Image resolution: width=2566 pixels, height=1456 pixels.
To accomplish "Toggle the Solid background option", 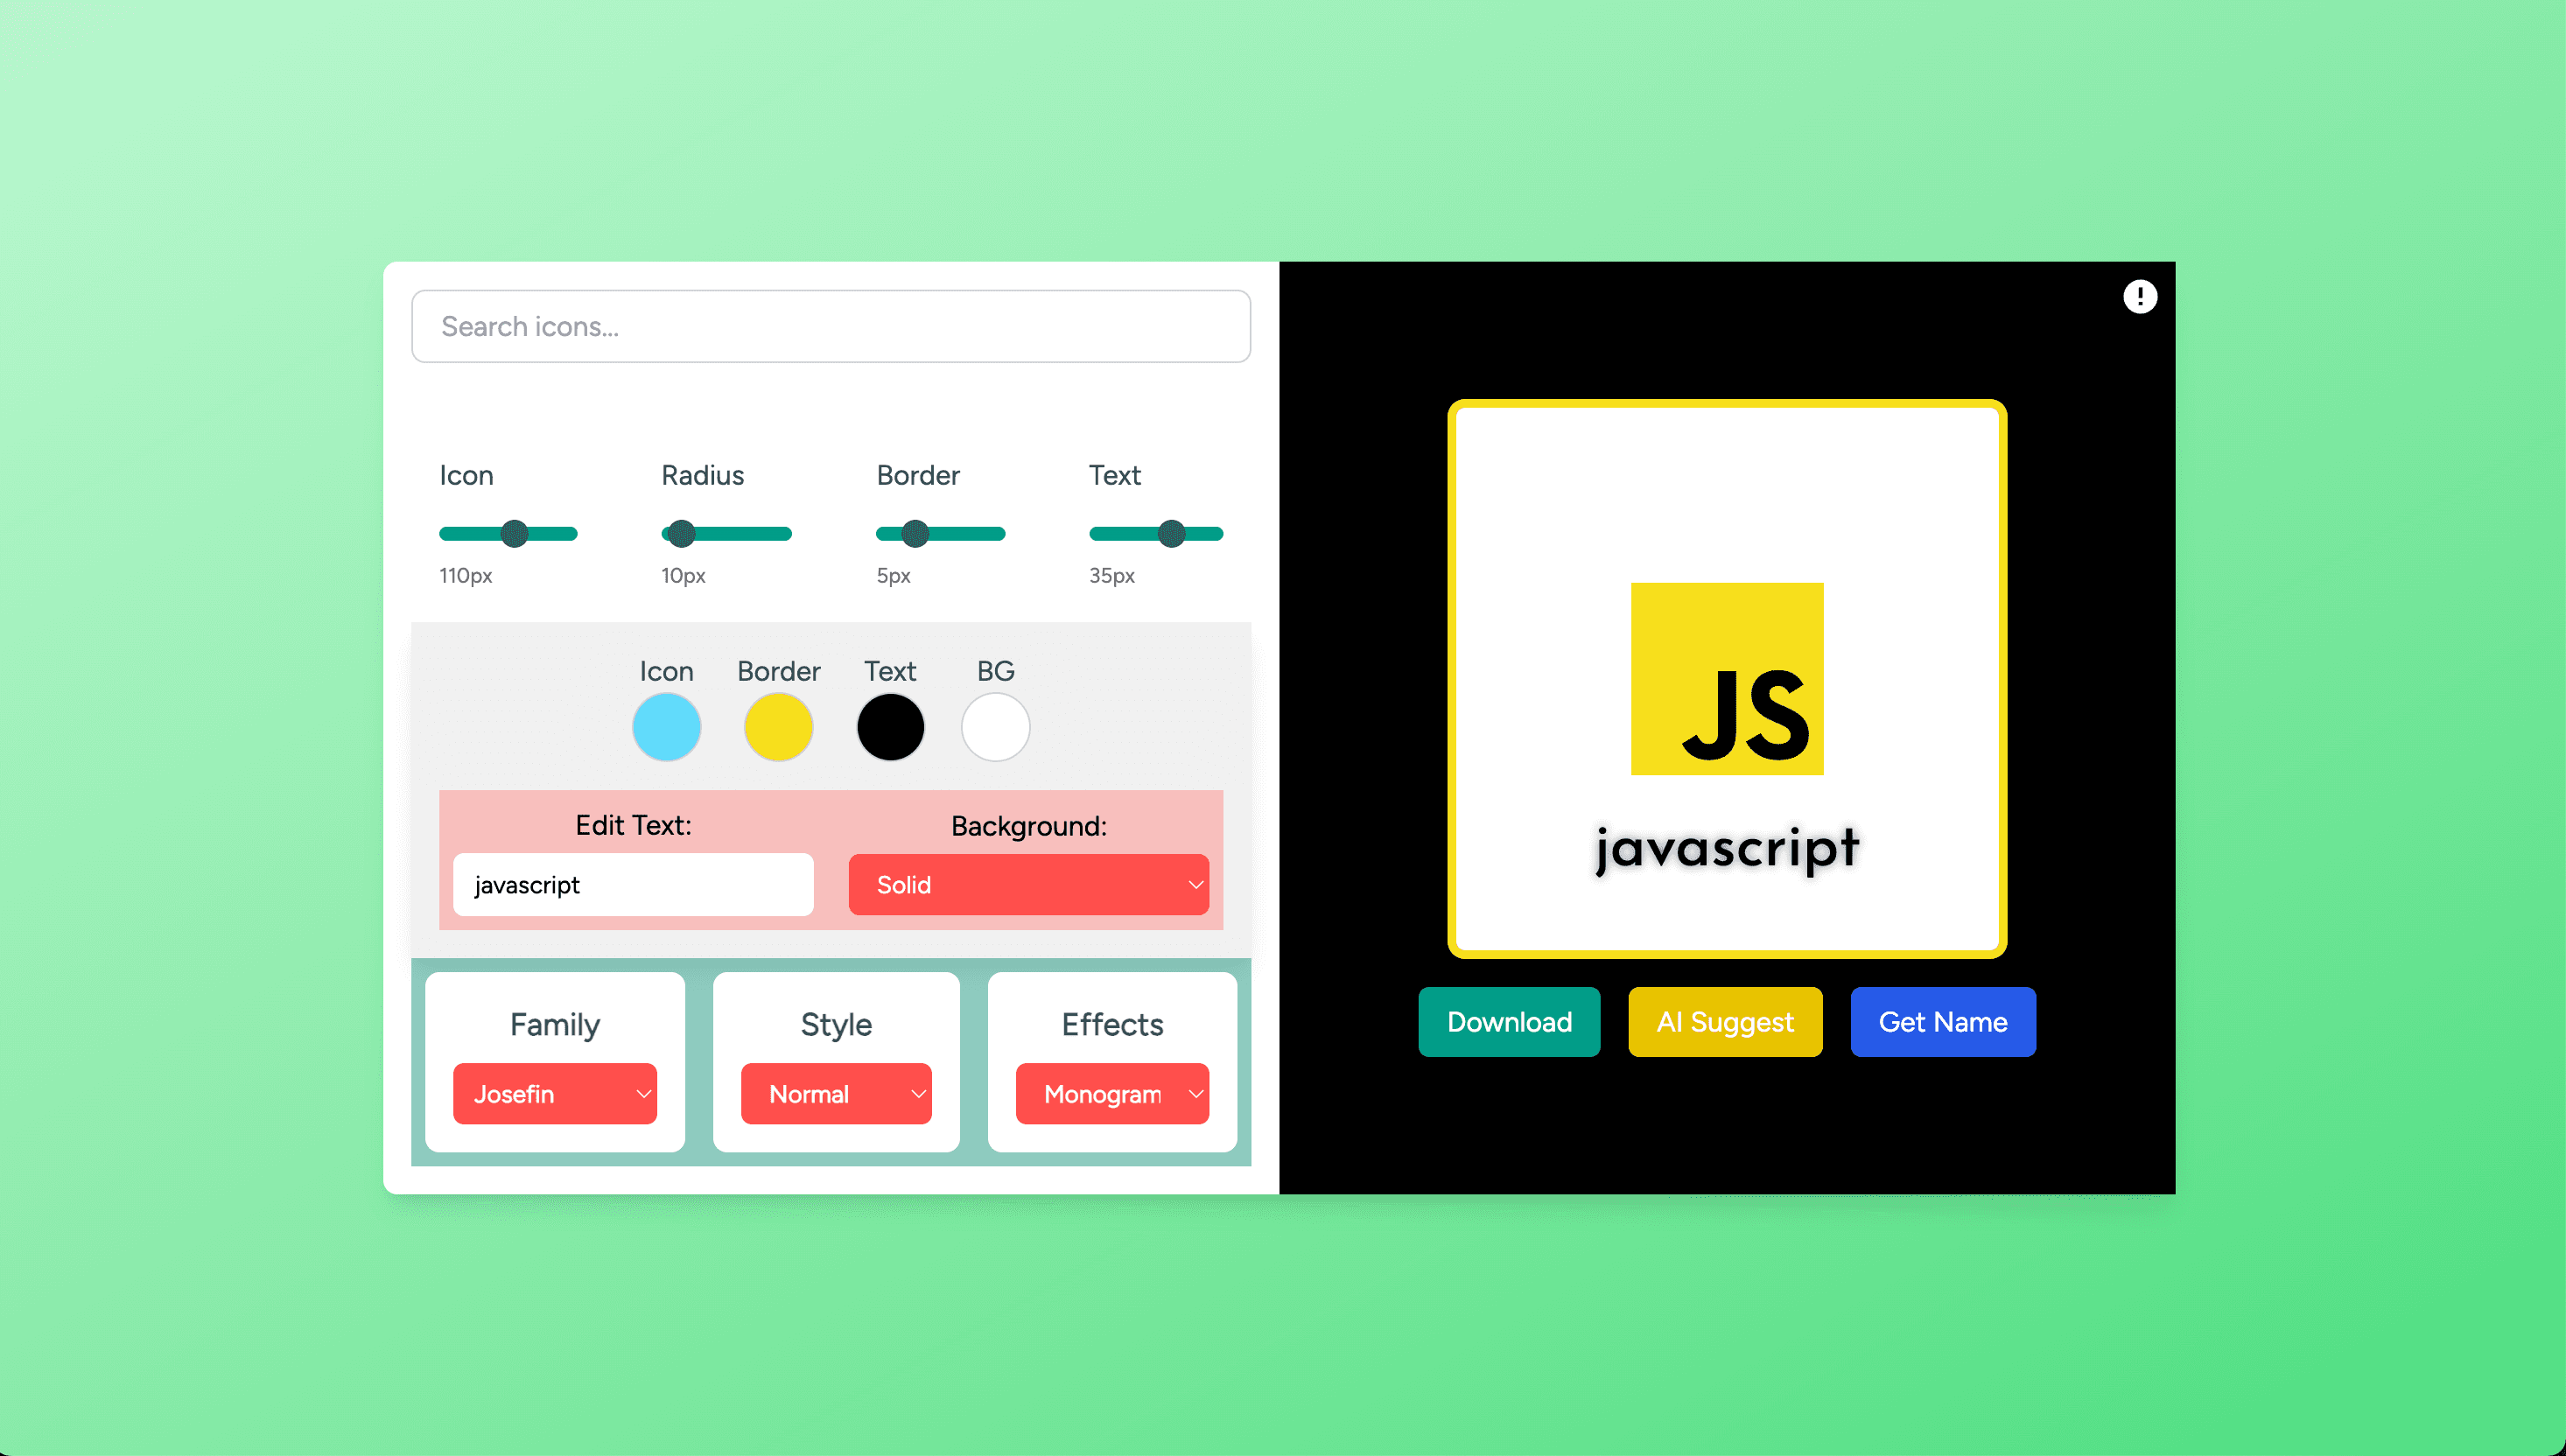I will [1029, 885].
